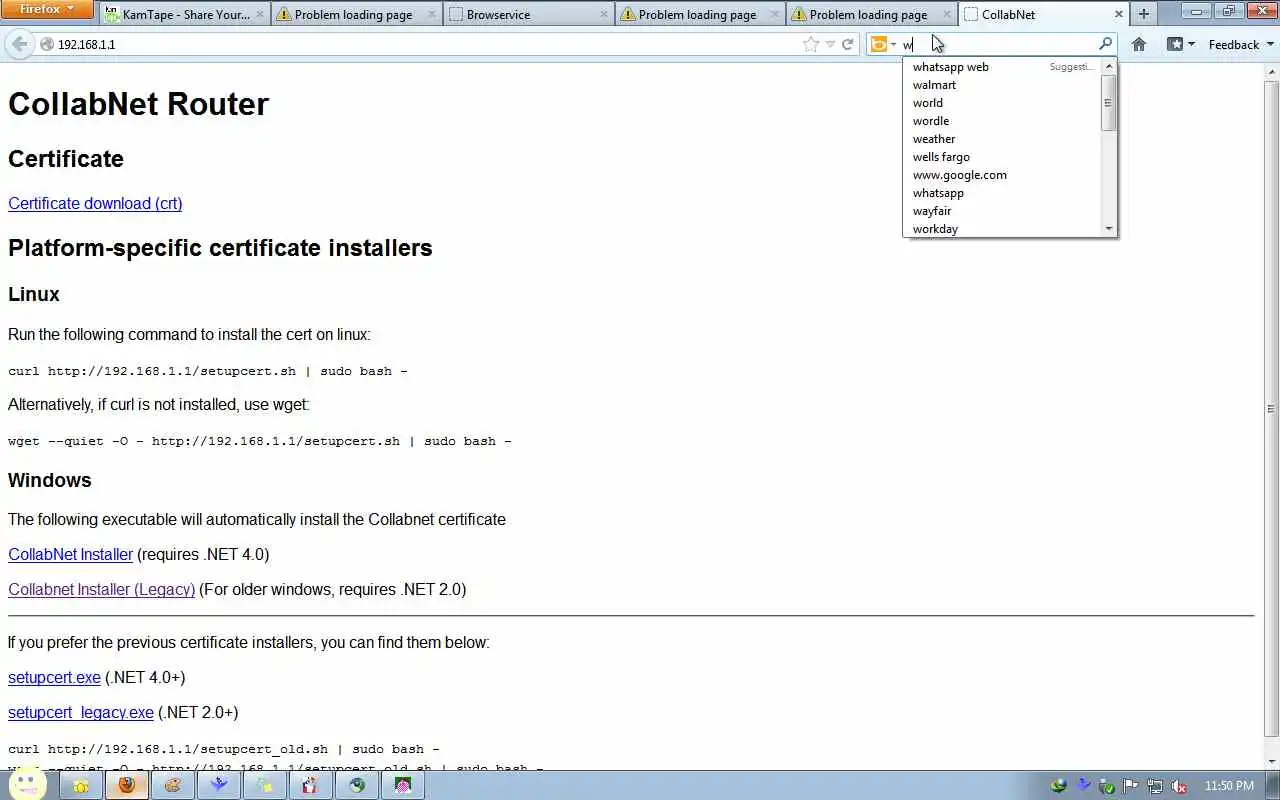Switch to the KamTape tab

tap(184, 14)
